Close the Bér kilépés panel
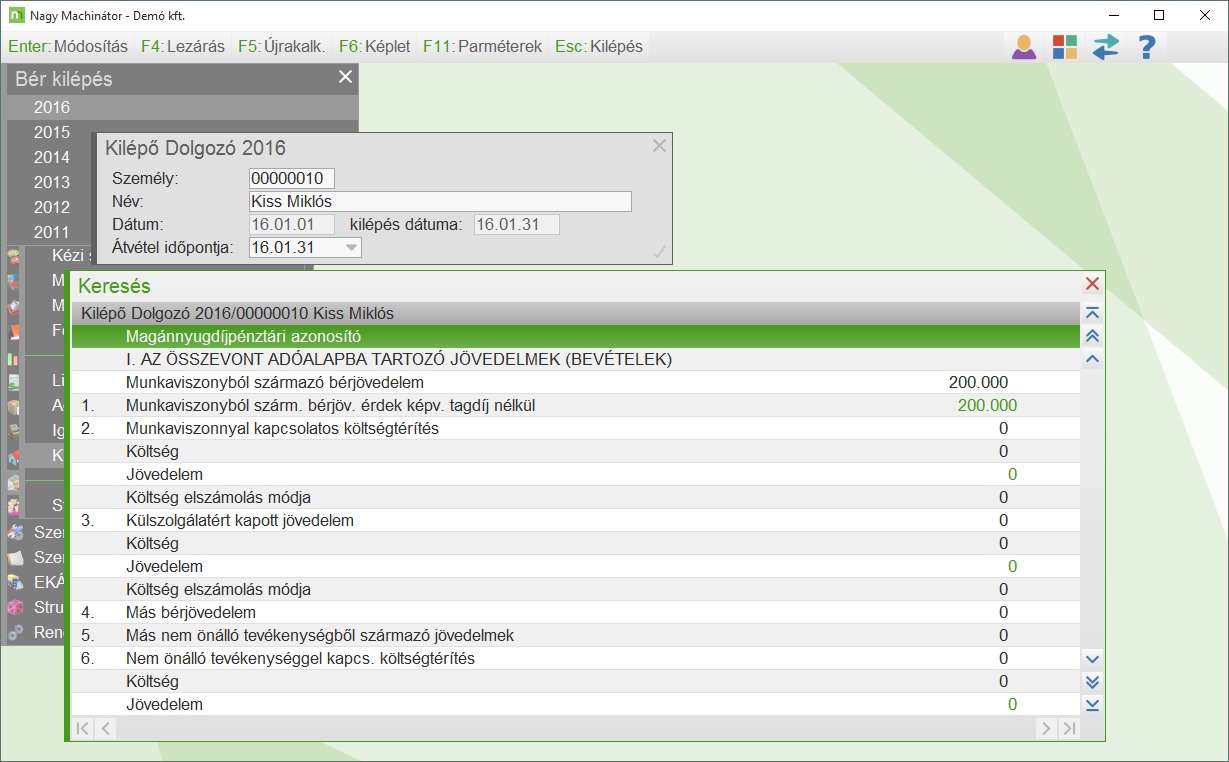 coord(345,77)
